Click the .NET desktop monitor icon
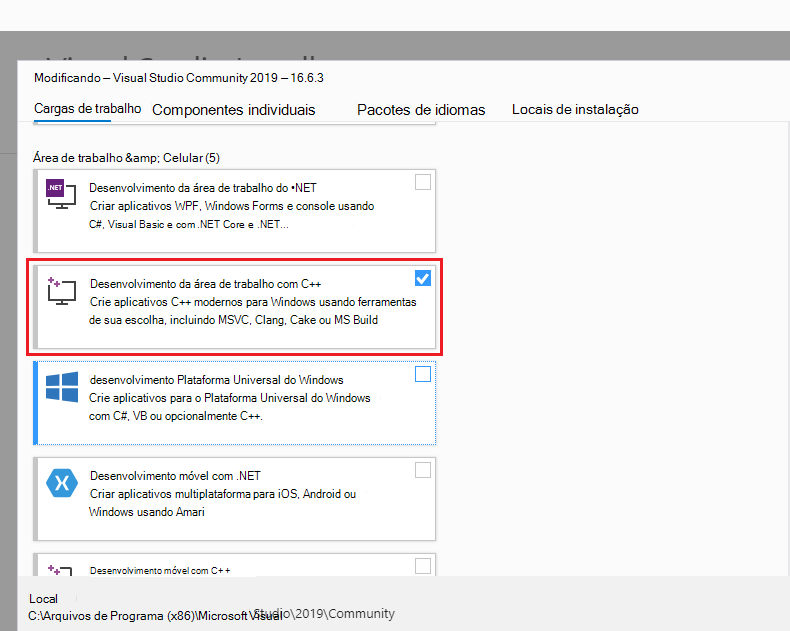Image resolution: width=790 pixels, height=631 pixels. (x=61, y=194)
